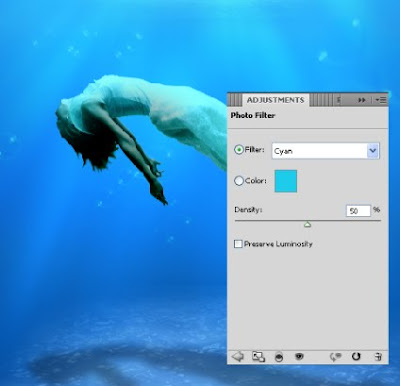Click the Density slider handle
Screen dimensions: 400x386
(307, 225)
